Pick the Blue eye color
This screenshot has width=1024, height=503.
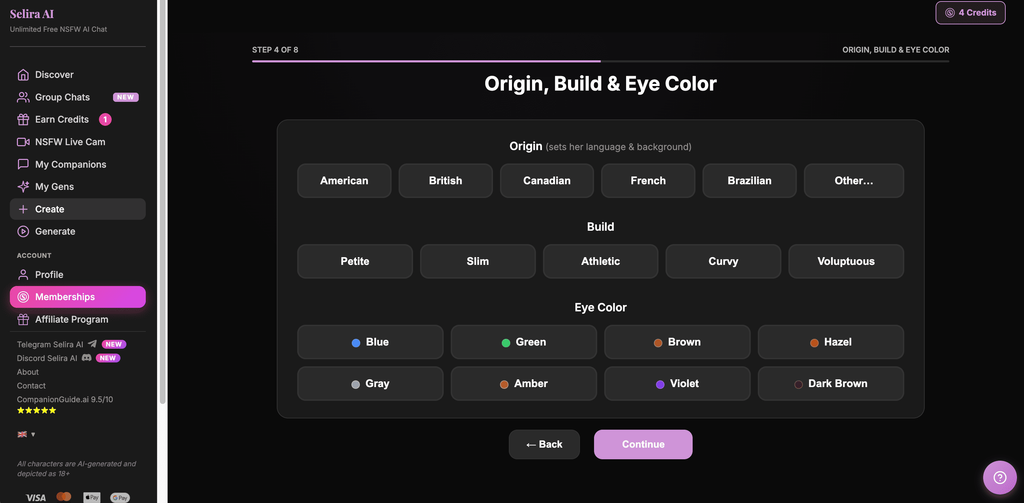[370, 342]
